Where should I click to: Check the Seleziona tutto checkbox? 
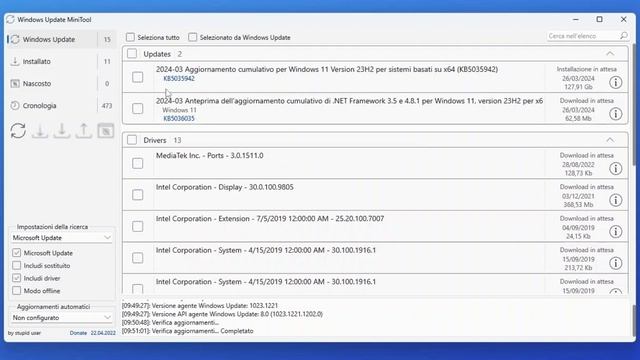click(130, 37)
